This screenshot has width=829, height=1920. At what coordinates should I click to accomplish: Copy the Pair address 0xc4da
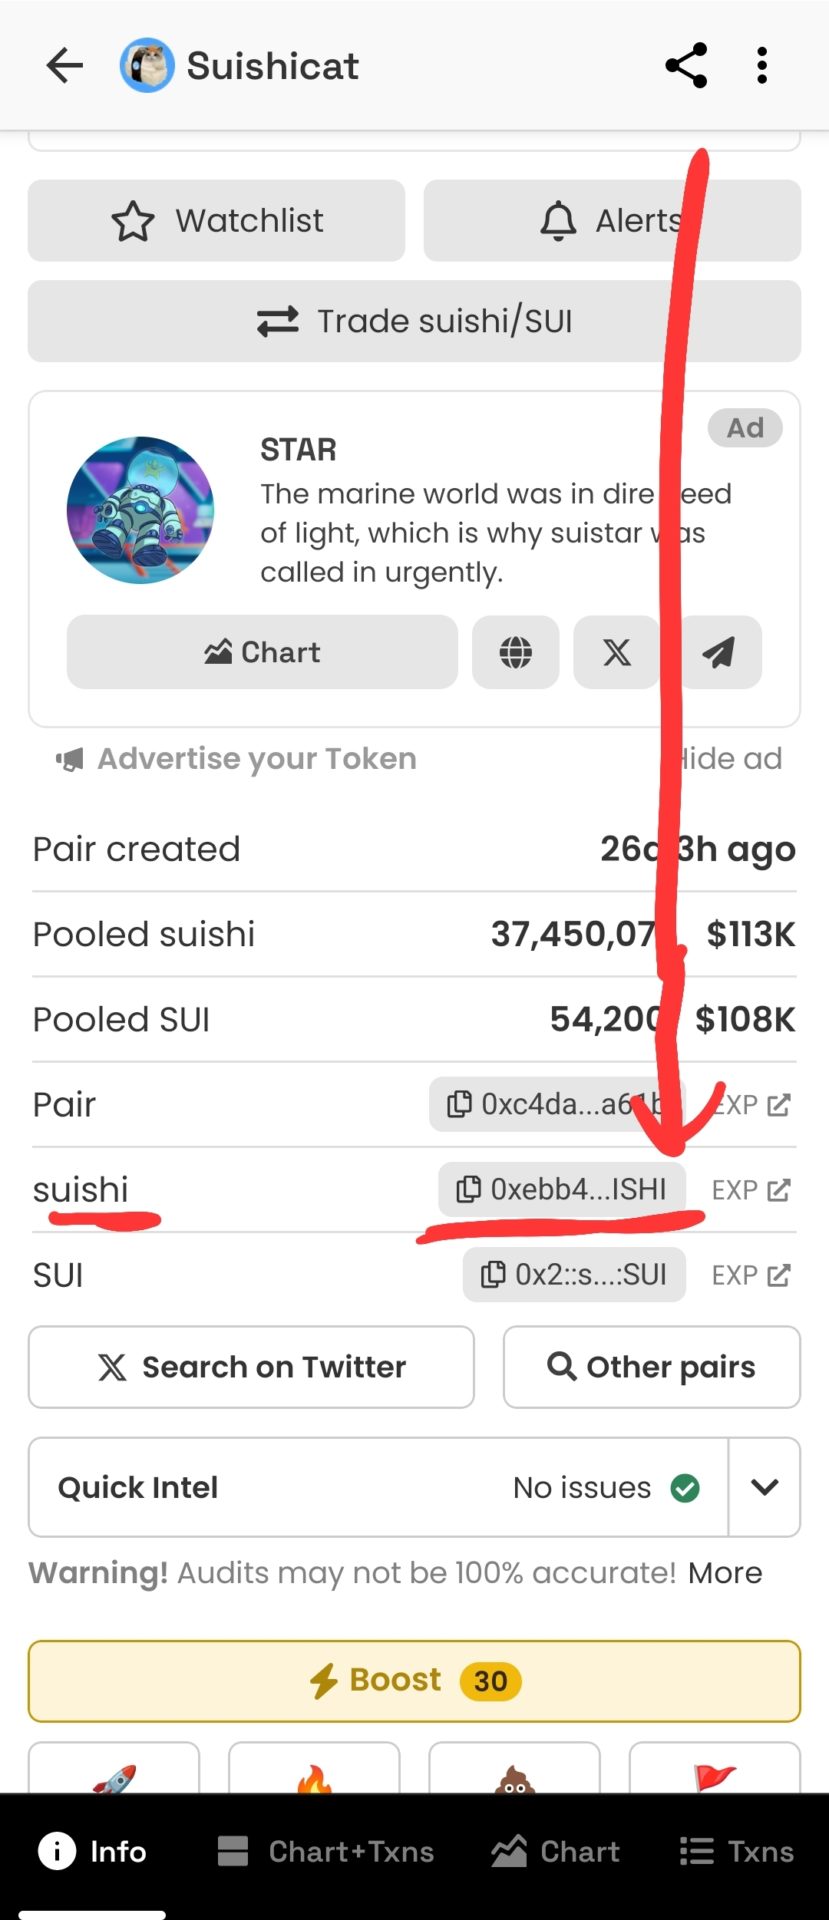coord(556,1104)
